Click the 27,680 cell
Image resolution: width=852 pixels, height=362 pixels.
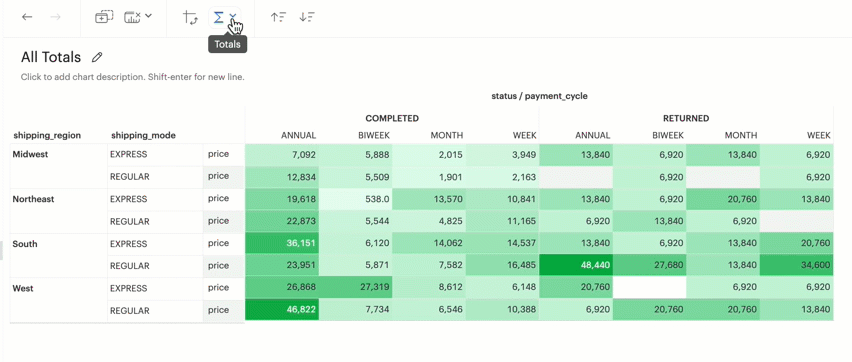[x=649, y=266]
